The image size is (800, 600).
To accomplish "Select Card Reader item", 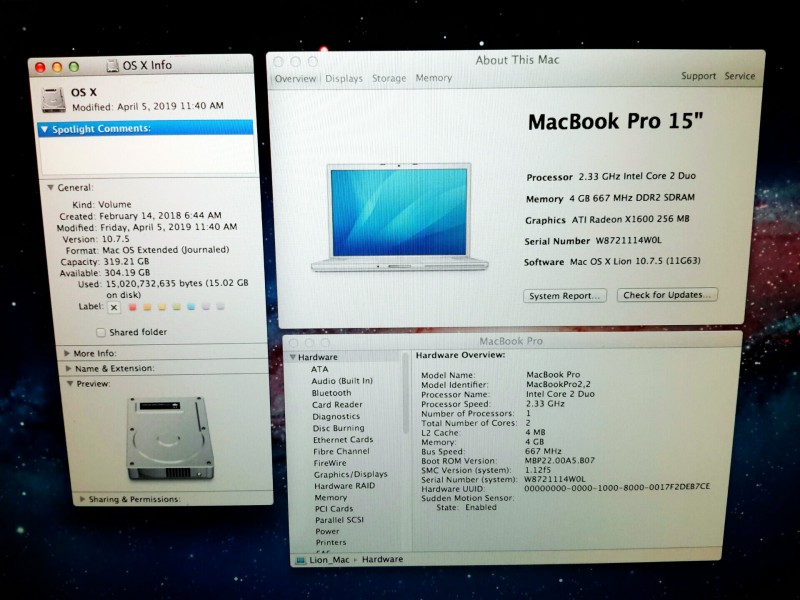I will [x=337, y=405].
